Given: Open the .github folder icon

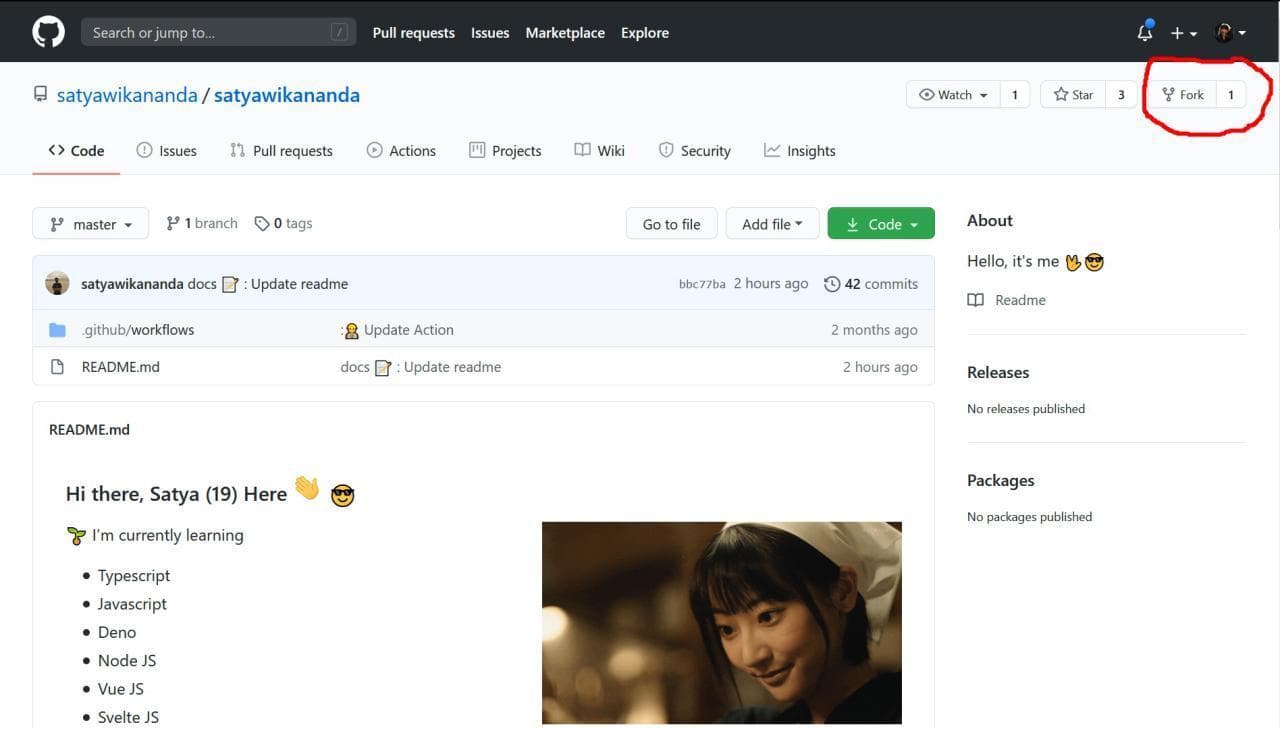Looking at the screenshot, I should point(57,330).
